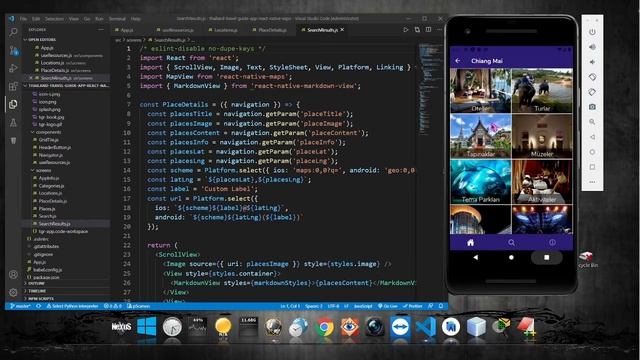Open the Explorer view in activity bar
The width and height of the screenshot is (640, 360).
[13, 104]
